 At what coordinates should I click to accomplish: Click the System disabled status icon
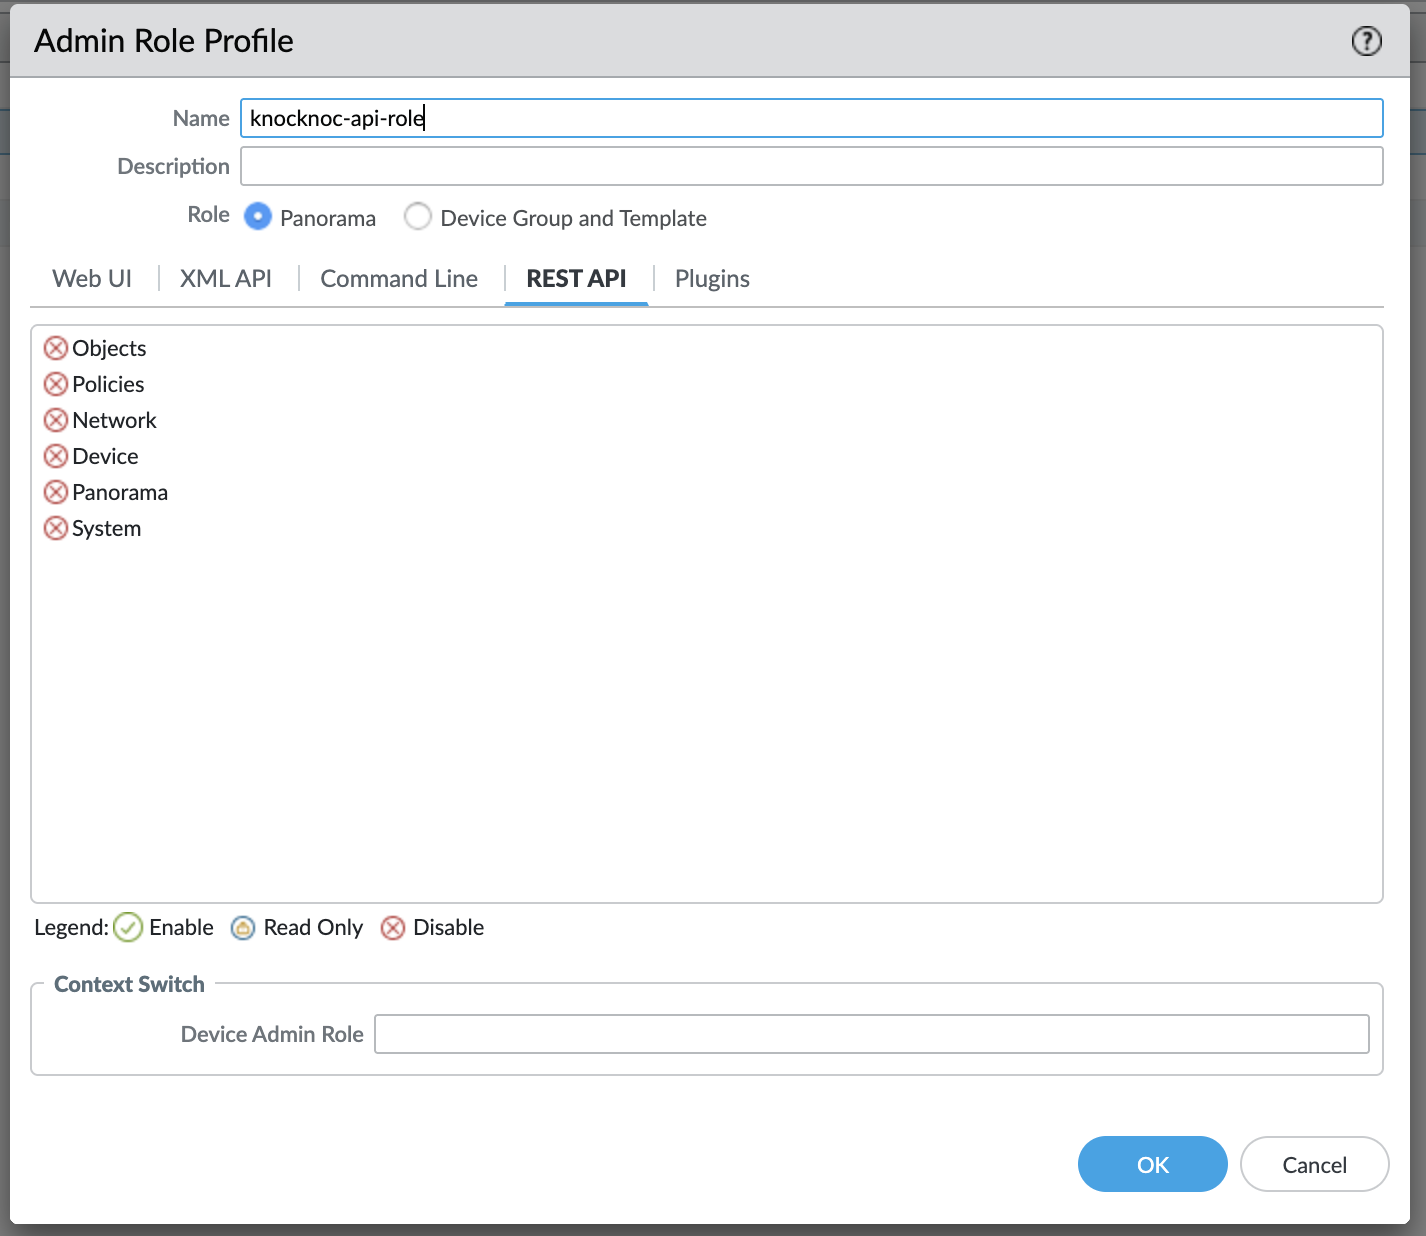56,528
